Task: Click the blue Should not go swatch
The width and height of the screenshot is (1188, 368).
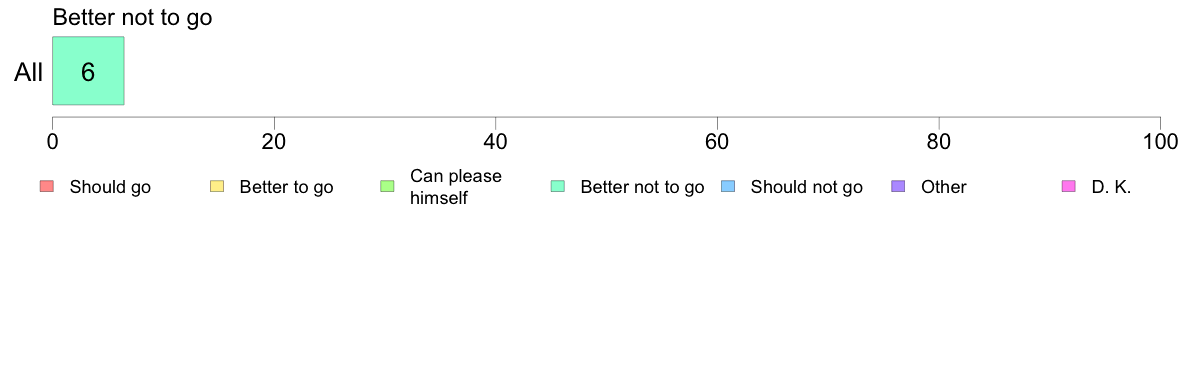Action: tap(728, 186)
